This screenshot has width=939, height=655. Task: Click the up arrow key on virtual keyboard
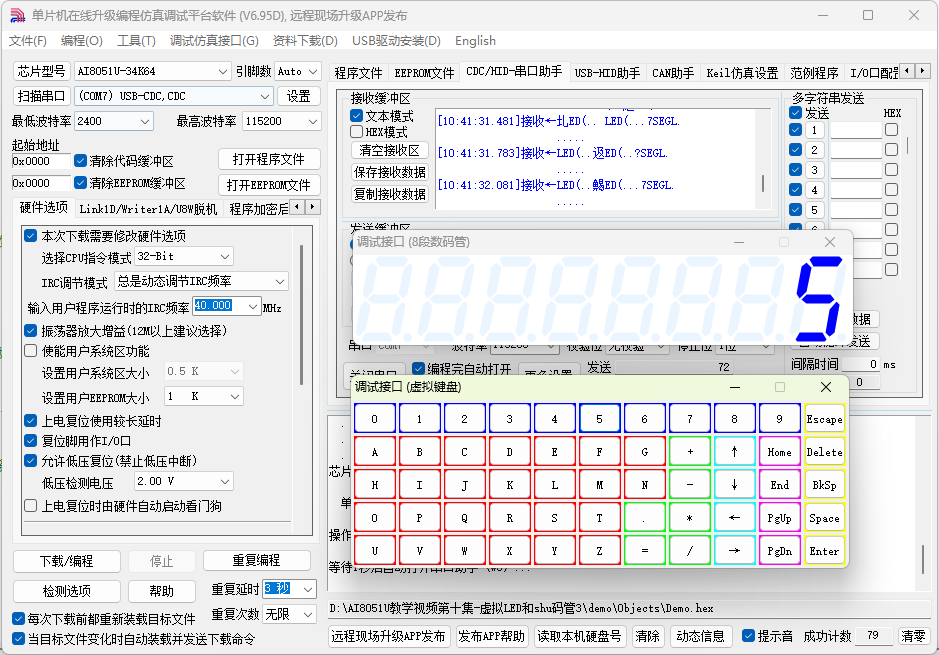pyautogui.click(x=734, y=452)
